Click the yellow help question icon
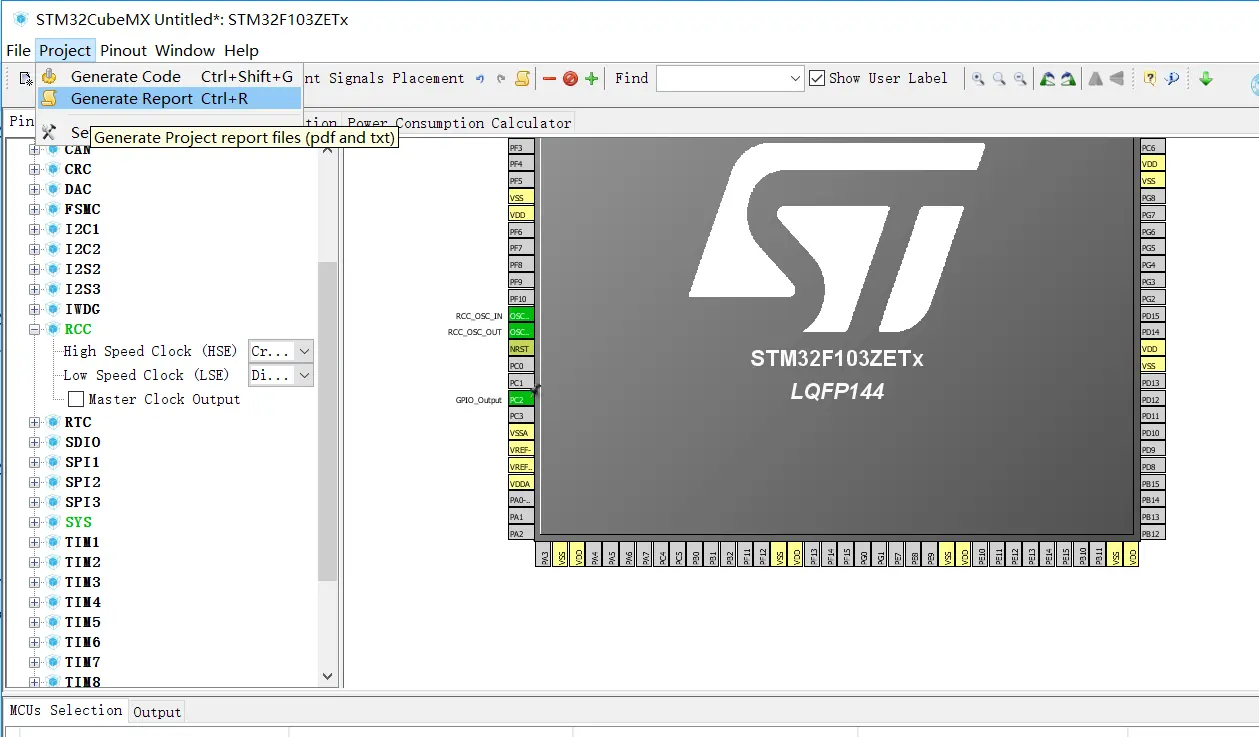1259x737 pixels. [x=1150, y=78]
